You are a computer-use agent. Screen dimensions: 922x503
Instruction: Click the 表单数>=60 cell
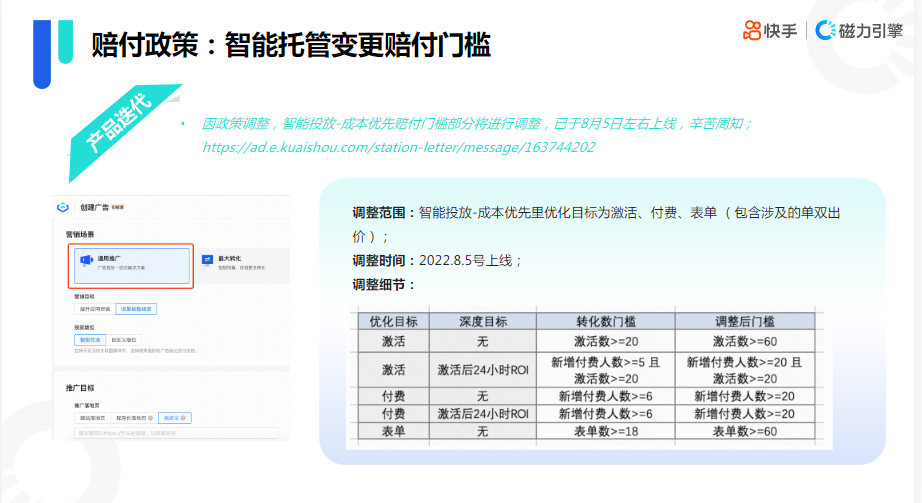[745, 431]
